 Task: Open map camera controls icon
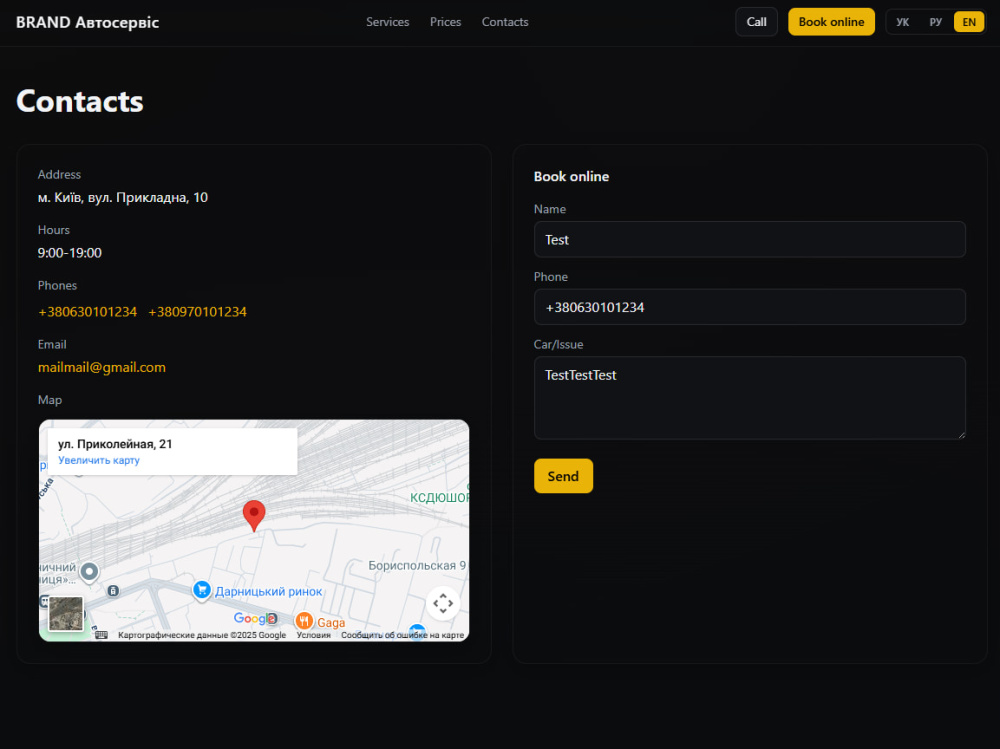(443, 603)
